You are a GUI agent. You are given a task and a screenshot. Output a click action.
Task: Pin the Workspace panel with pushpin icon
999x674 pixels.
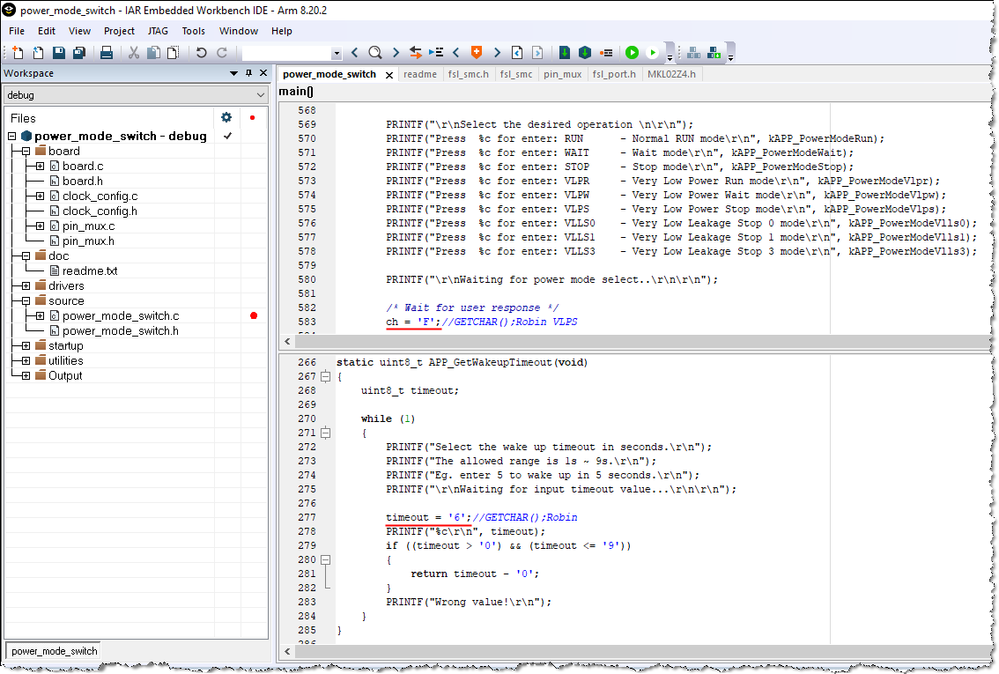(x=248, y=73)
